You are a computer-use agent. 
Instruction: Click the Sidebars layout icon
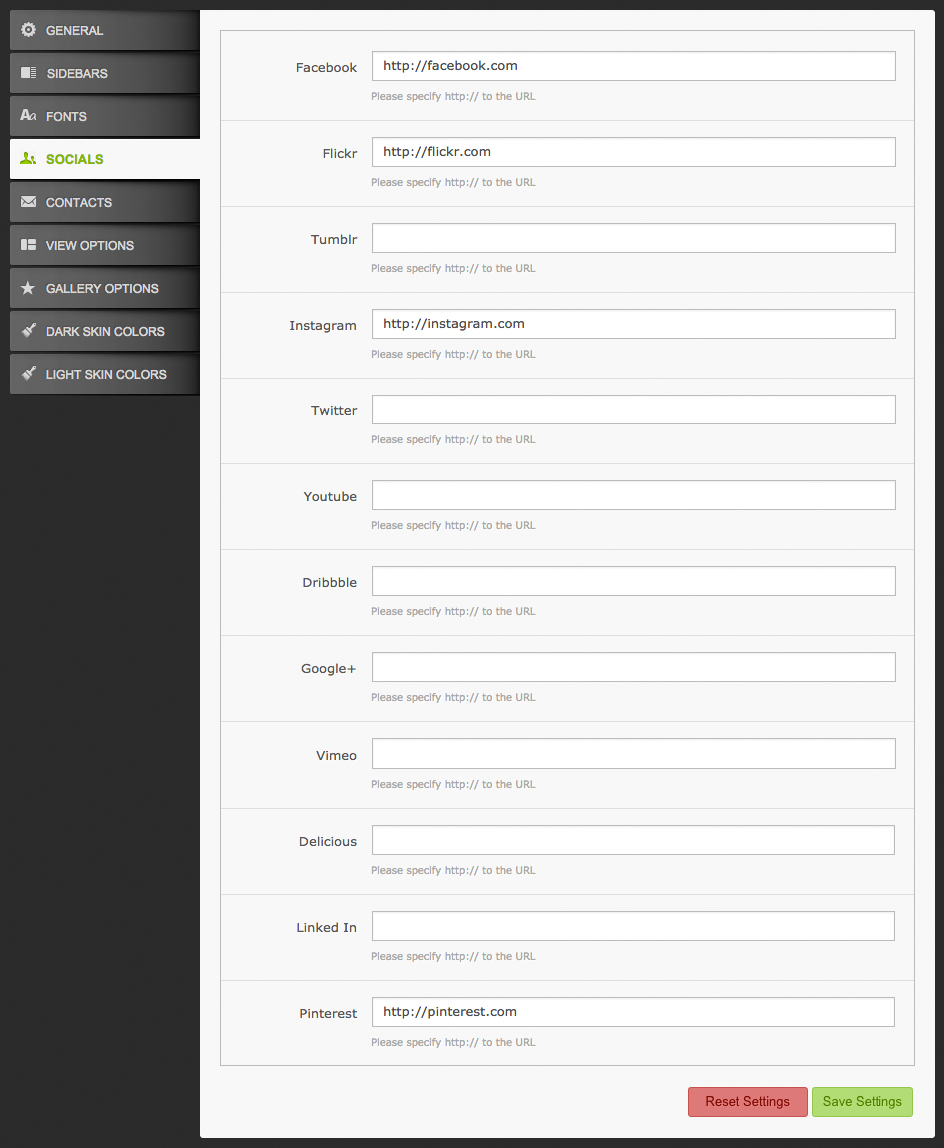click(29, 72)
